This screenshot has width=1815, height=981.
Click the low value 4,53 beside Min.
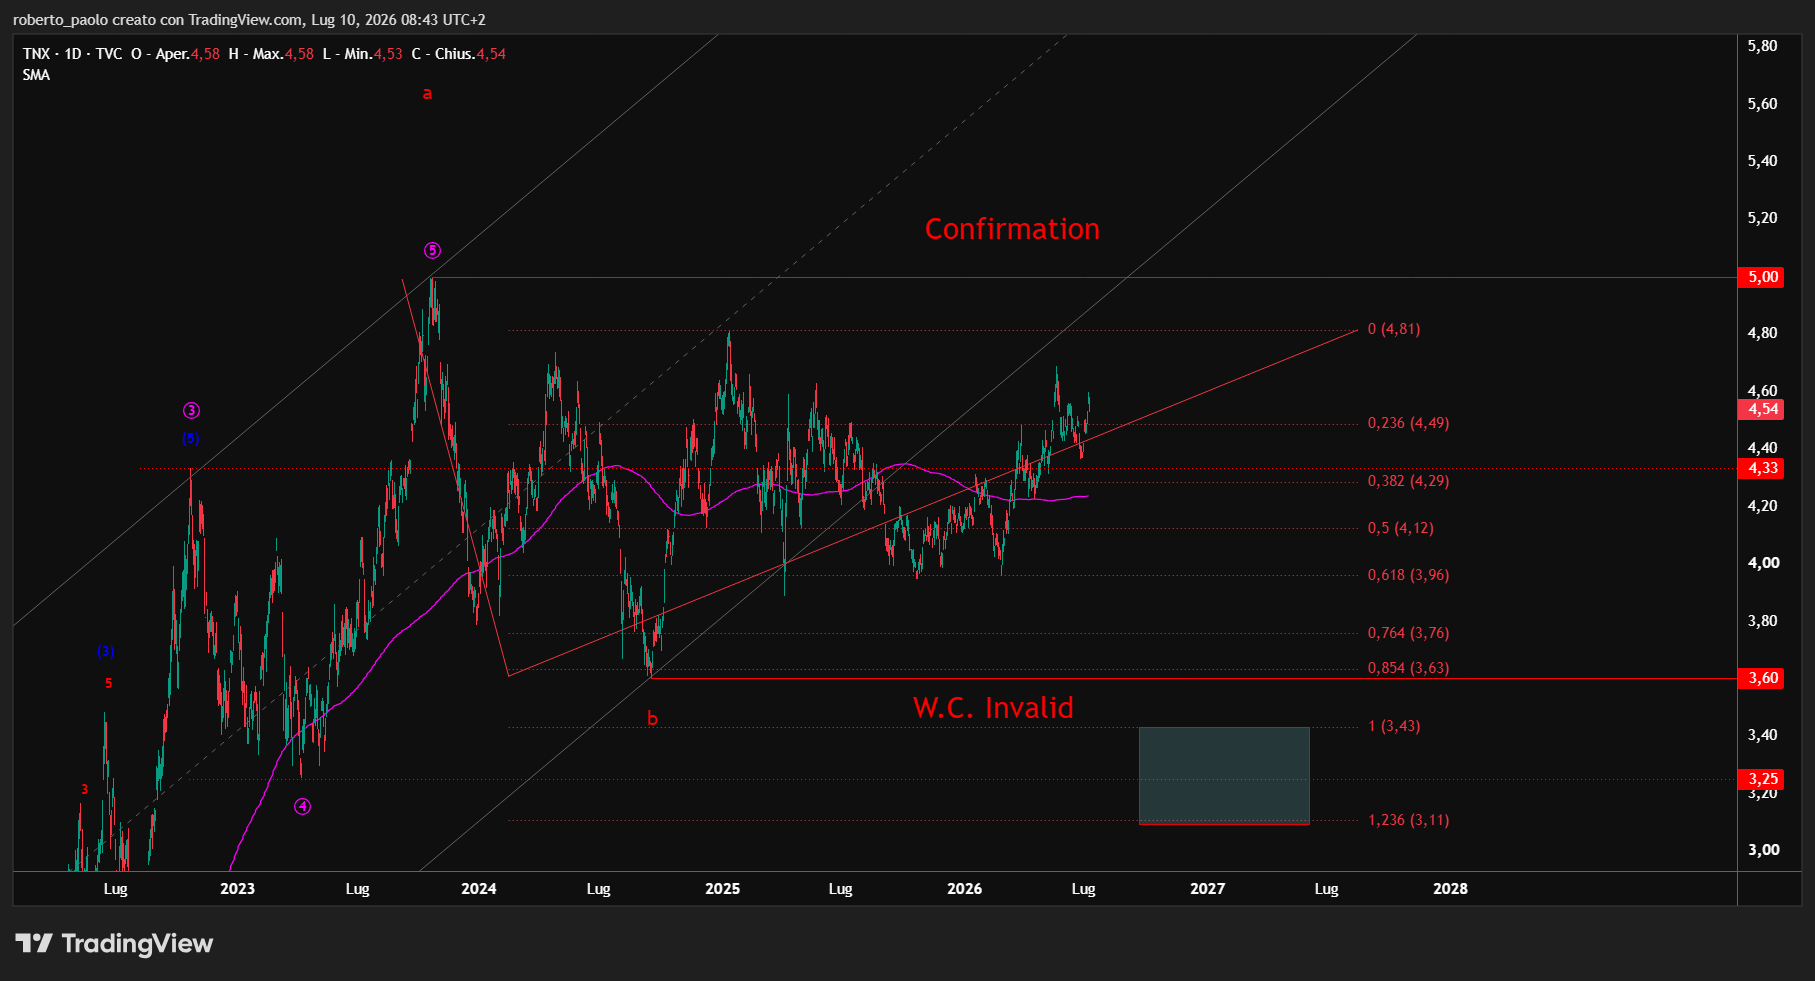coord(388,54)
